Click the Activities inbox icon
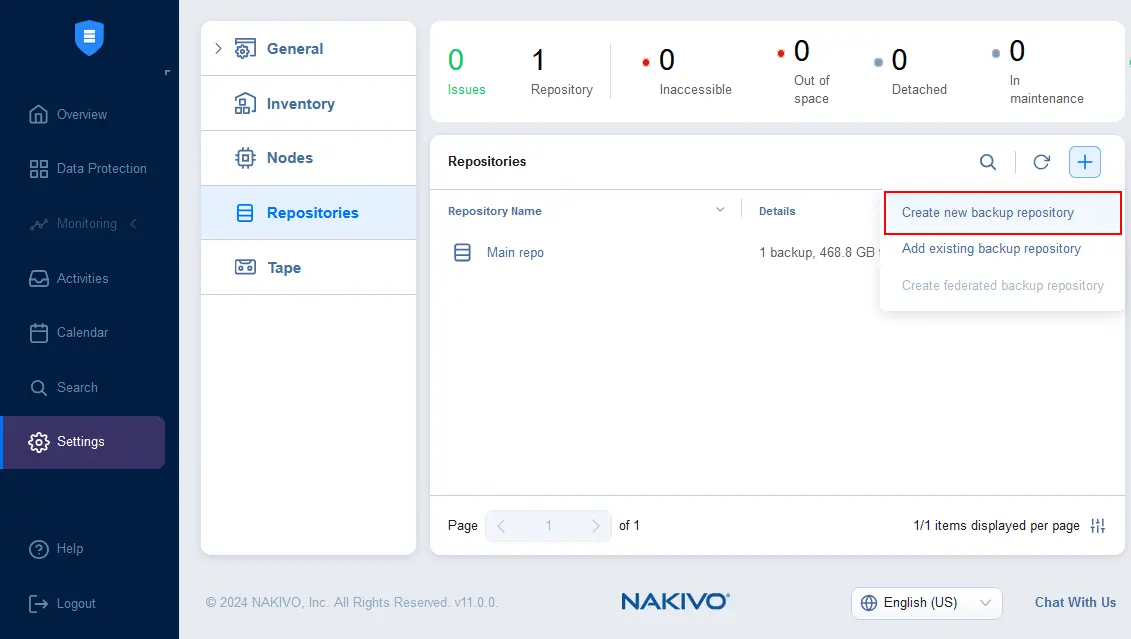Image resolution: width=1131 pixels, height=639 pixels. (38, 278)
